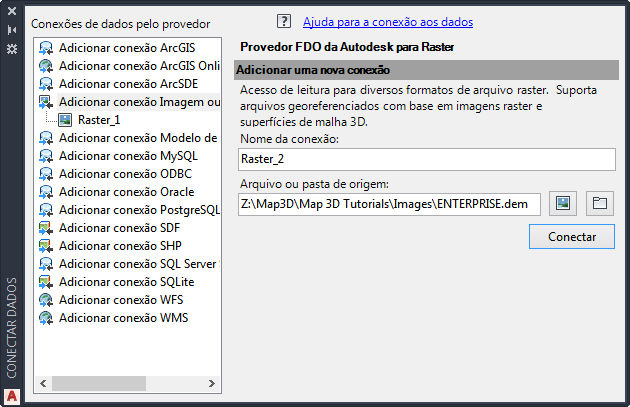The height and width of the screenshot is (407, 630).
Task: Click the Adicionar uma nova conexão header
Action: (x=426, y=70)
